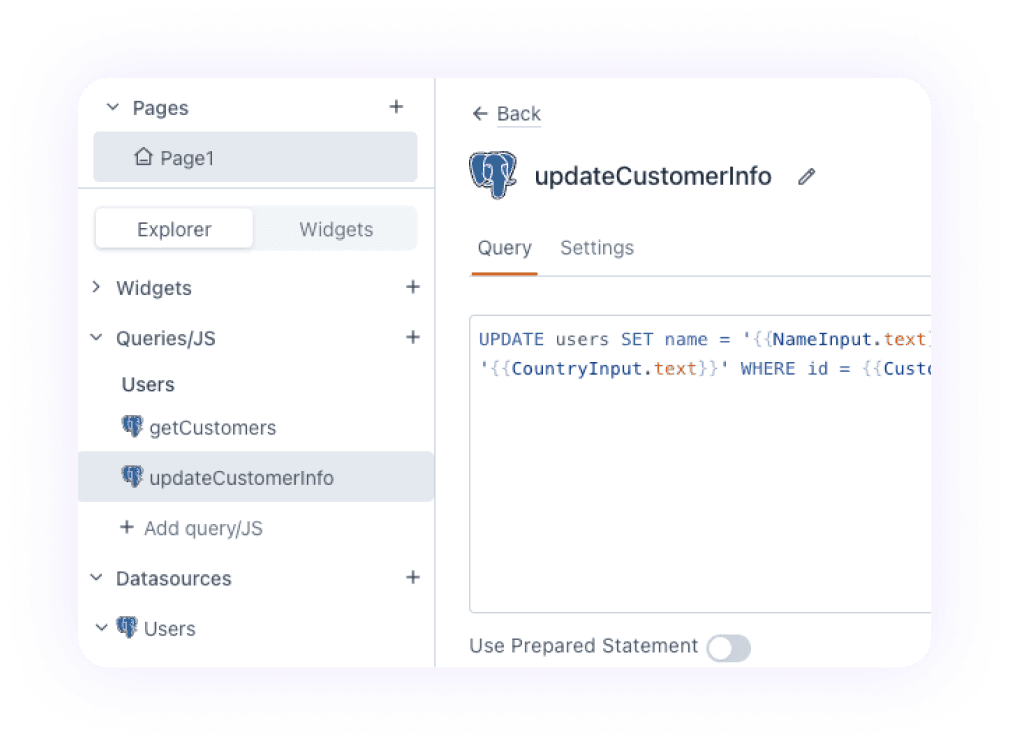Add a new query via Queries/JS plus
This screenshot has height=746, width=1010.
412,337
